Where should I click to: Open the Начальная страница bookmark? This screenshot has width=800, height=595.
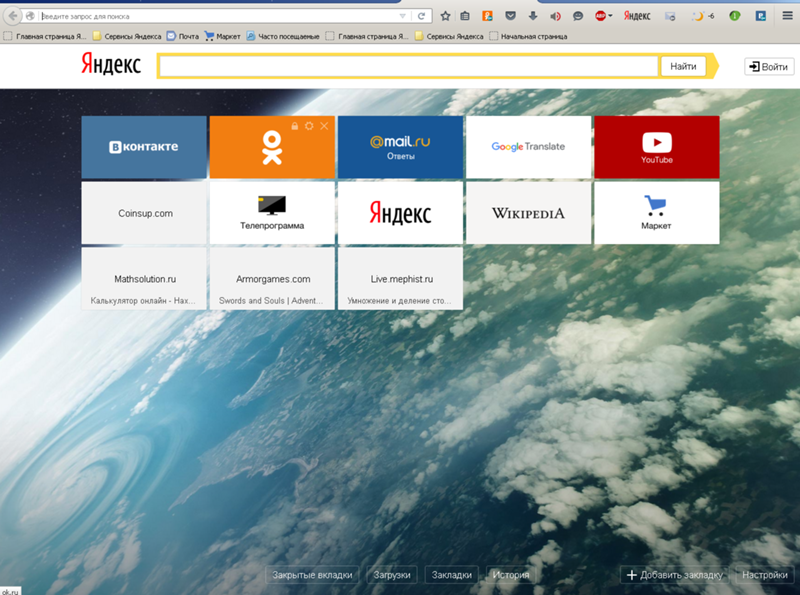[528, 36]
